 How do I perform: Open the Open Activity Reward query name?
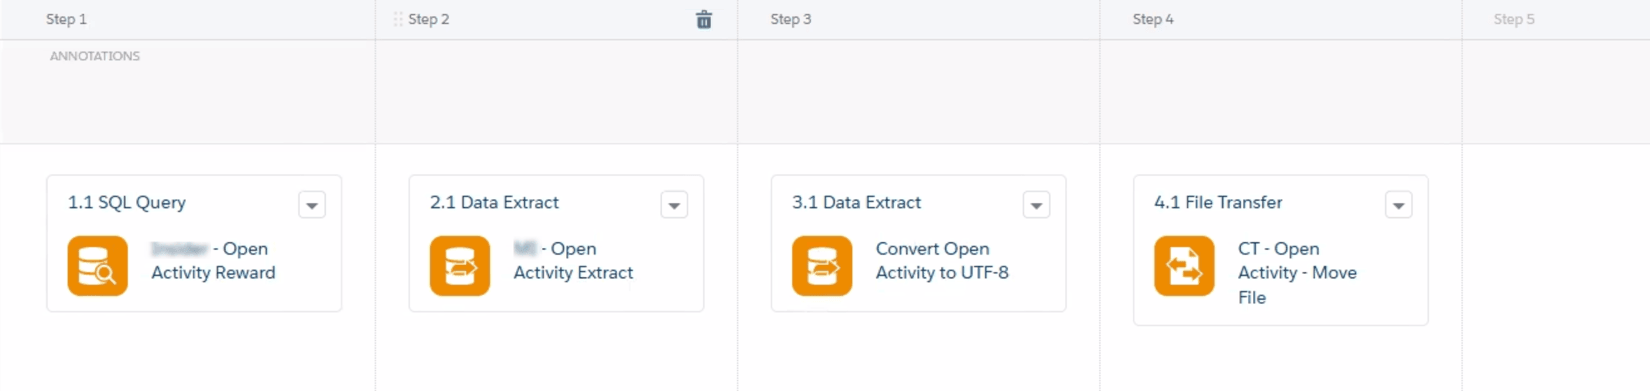213,261
